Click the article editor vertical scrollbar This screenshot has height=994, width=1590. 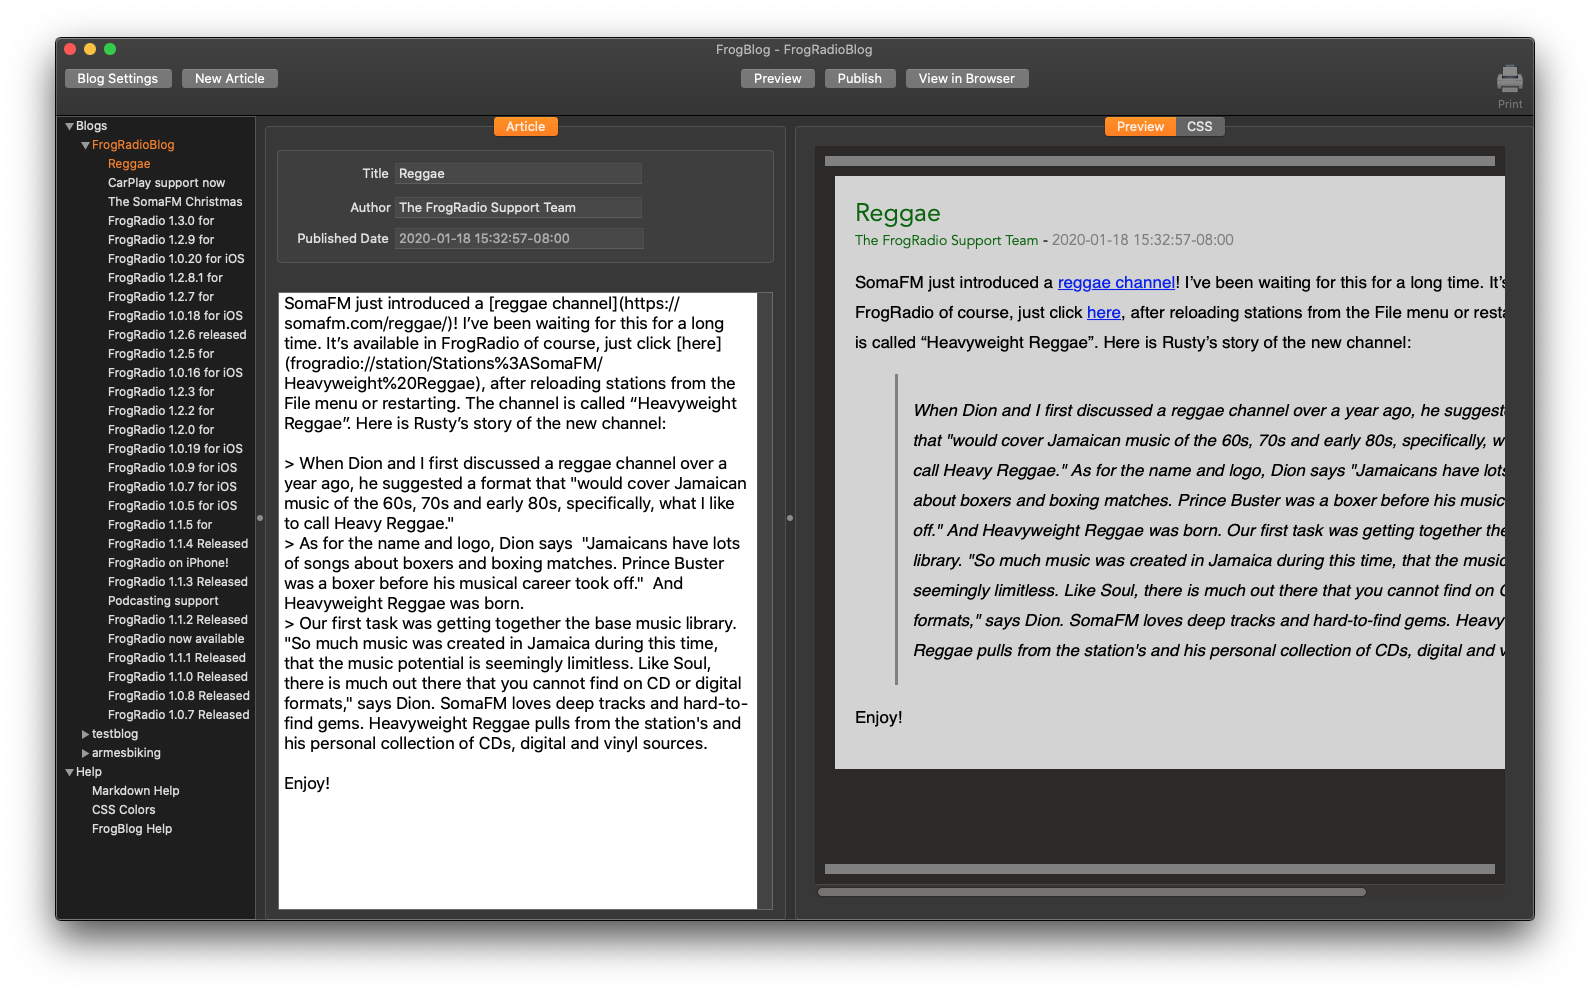[x=765, y=600]
